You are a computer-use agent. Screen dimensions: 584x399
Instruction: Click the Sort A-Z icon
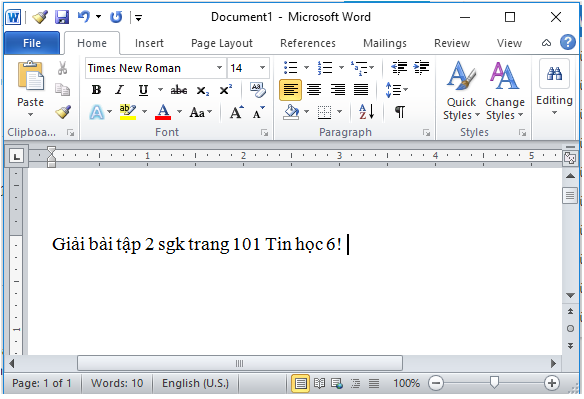[x=366, y=111]
